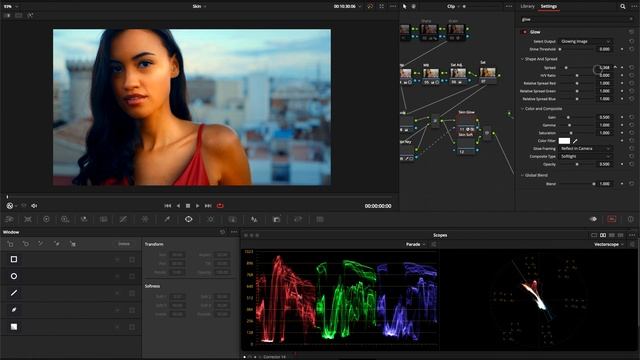This screenshot has height=360, width=640.
Task: Open the Scopes palette icon
Action: coord(612,219)
